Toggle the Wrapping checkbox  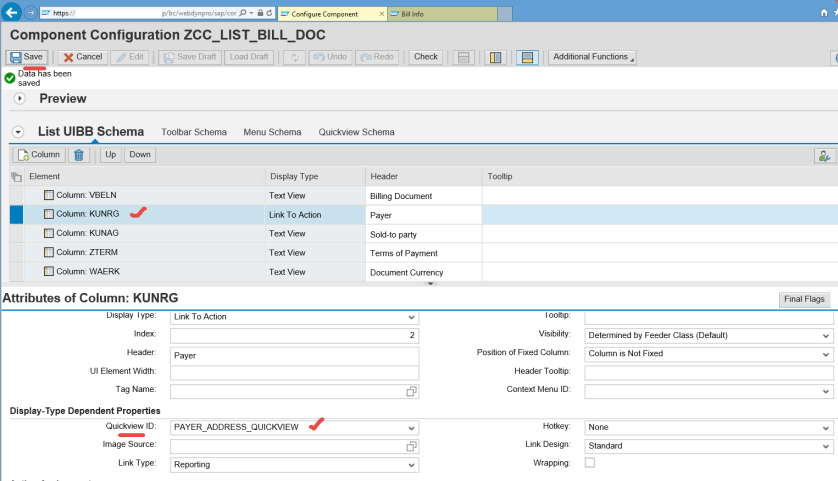click(x=590, y=463)
